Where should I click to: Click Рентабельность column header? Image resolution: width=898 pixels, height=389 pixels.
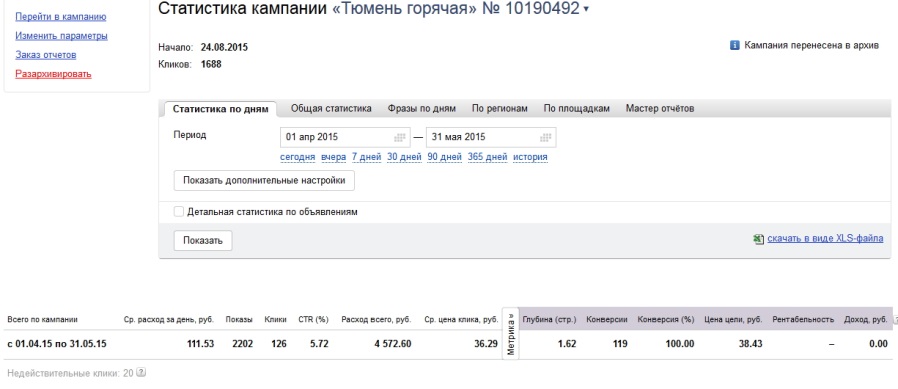tap(803, 320)
